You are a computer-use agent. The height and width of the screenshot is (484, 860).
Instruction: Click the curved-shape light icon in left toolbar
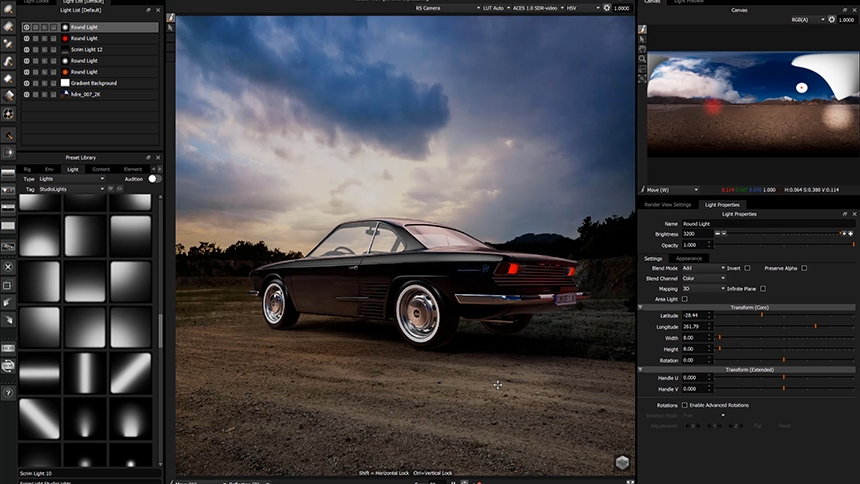(8, 61)
